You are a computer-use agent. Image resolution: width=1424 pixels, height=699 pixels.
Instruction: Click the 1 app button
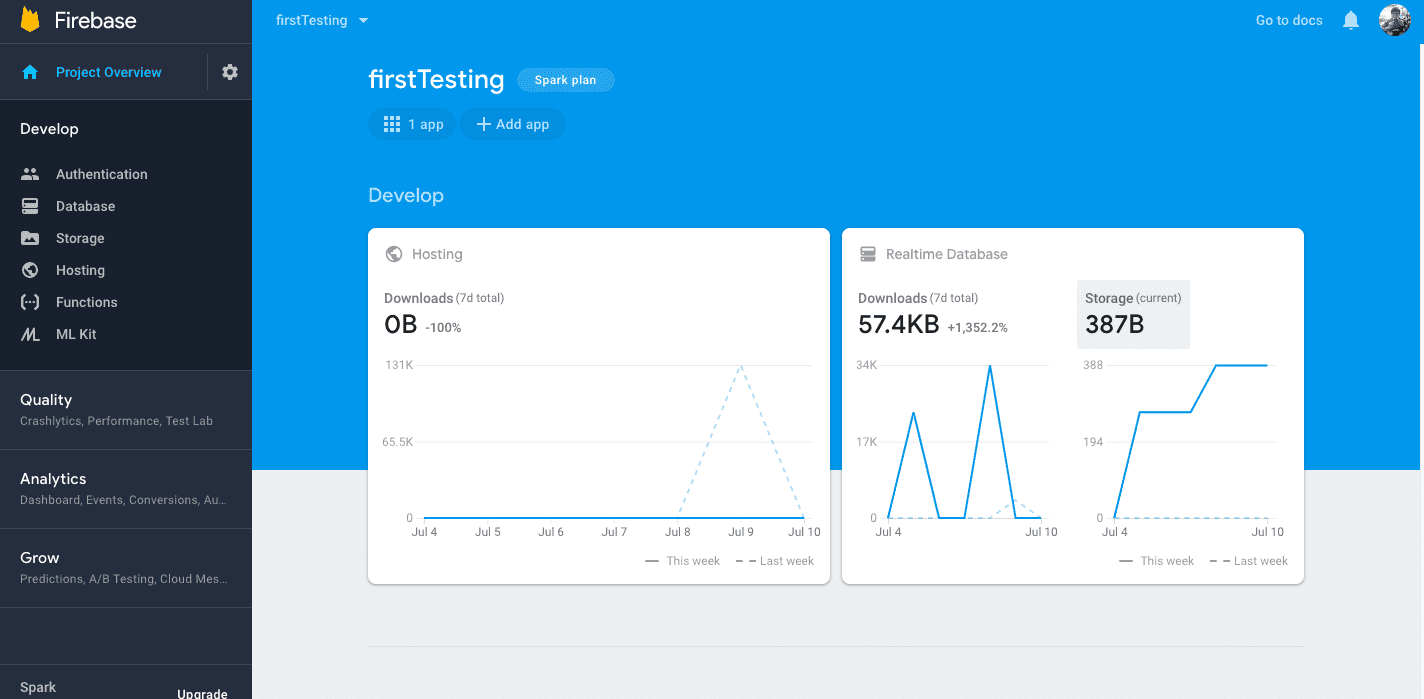(x=413, y=124)
